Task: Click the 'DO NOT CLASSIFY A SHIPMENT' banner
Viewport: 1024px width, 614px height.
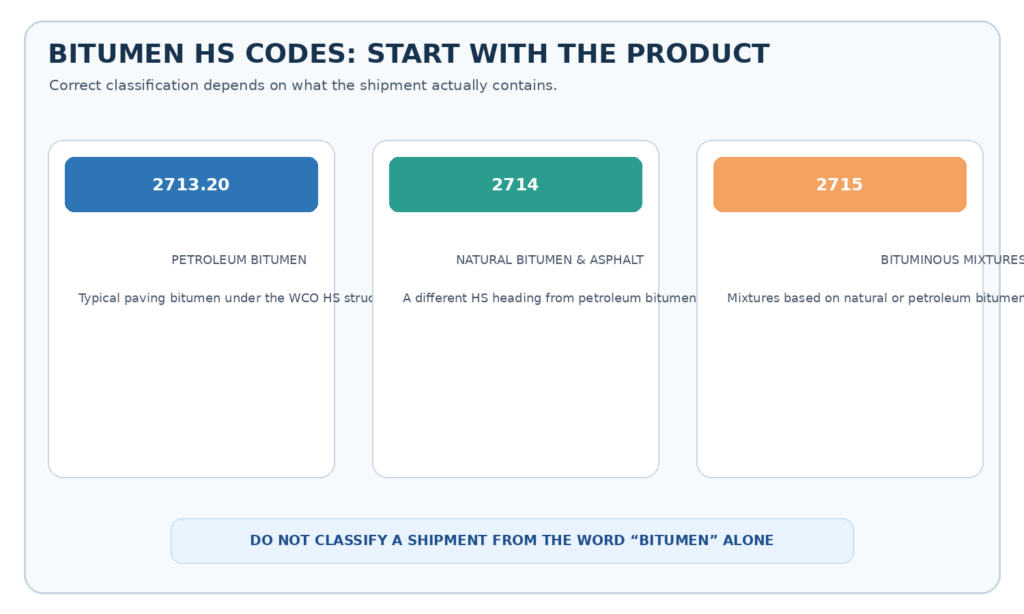Action: click(512, 541)
